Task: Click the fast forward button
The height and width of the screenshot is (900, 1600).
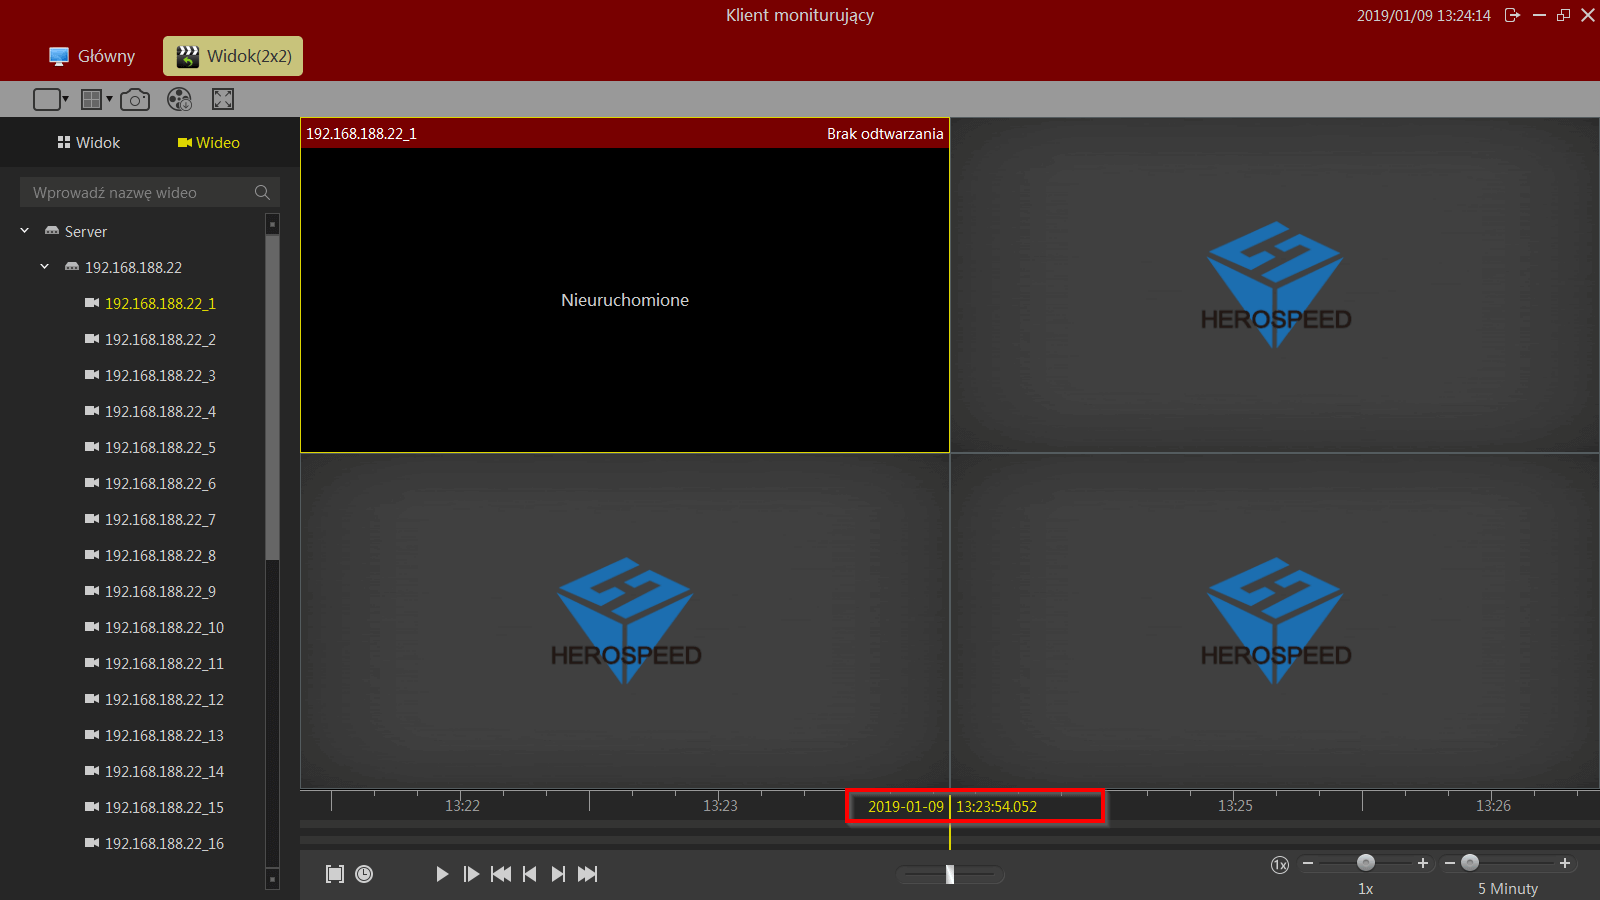Action: pos(588,874)
